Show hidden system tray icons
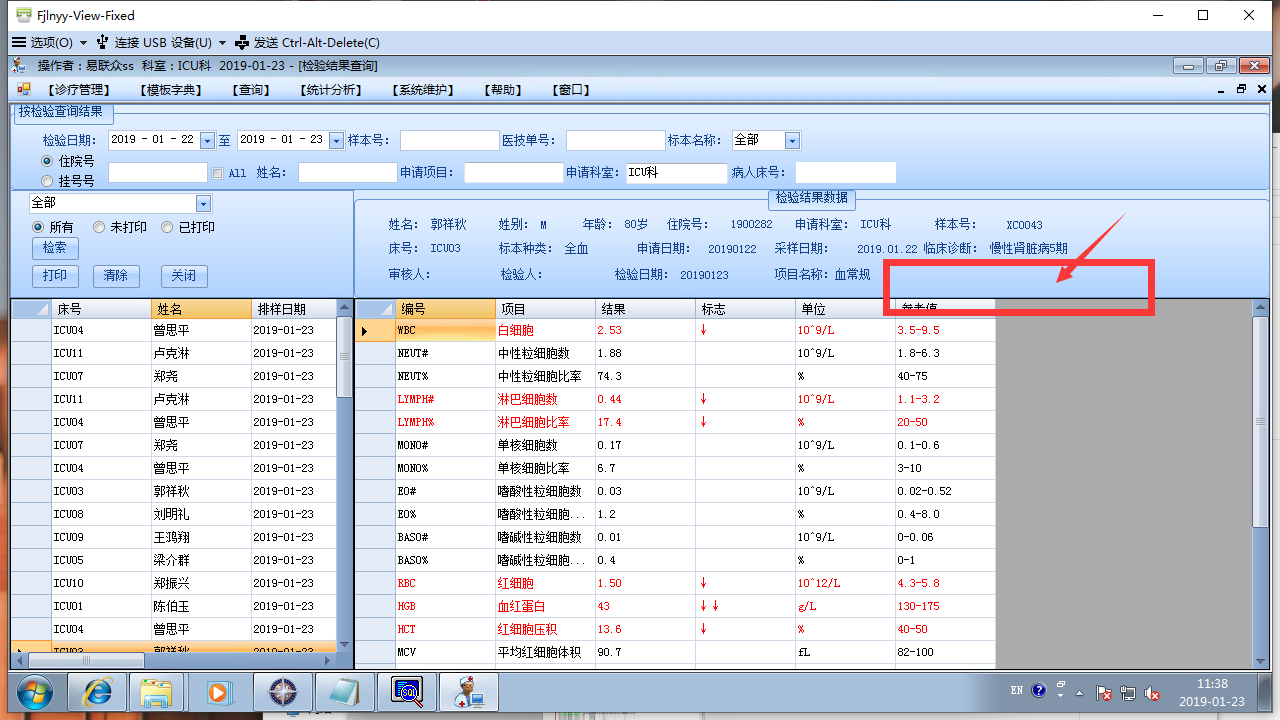The height and width of the screenshot is (720, 1280). 1078,692
